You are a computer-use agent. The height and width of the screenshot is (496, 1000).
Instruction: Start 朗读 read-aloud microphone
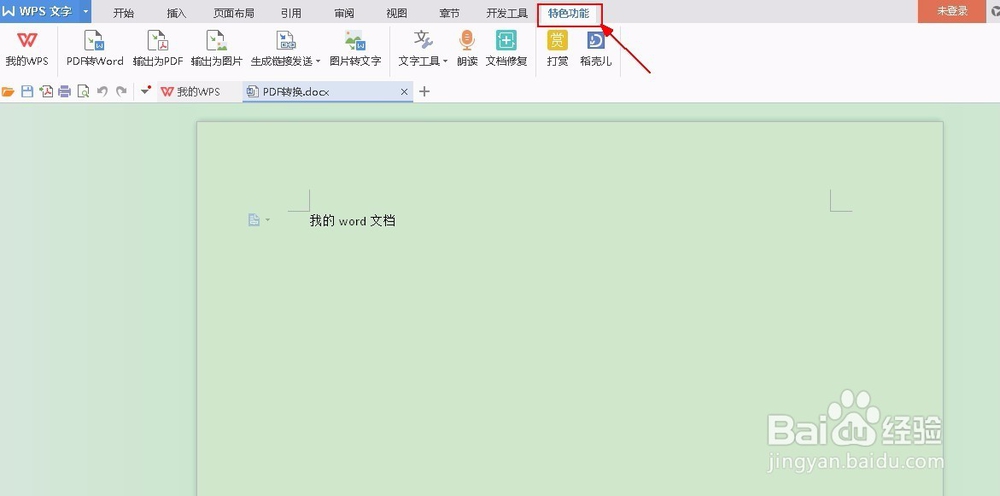[x=467, y=48]
